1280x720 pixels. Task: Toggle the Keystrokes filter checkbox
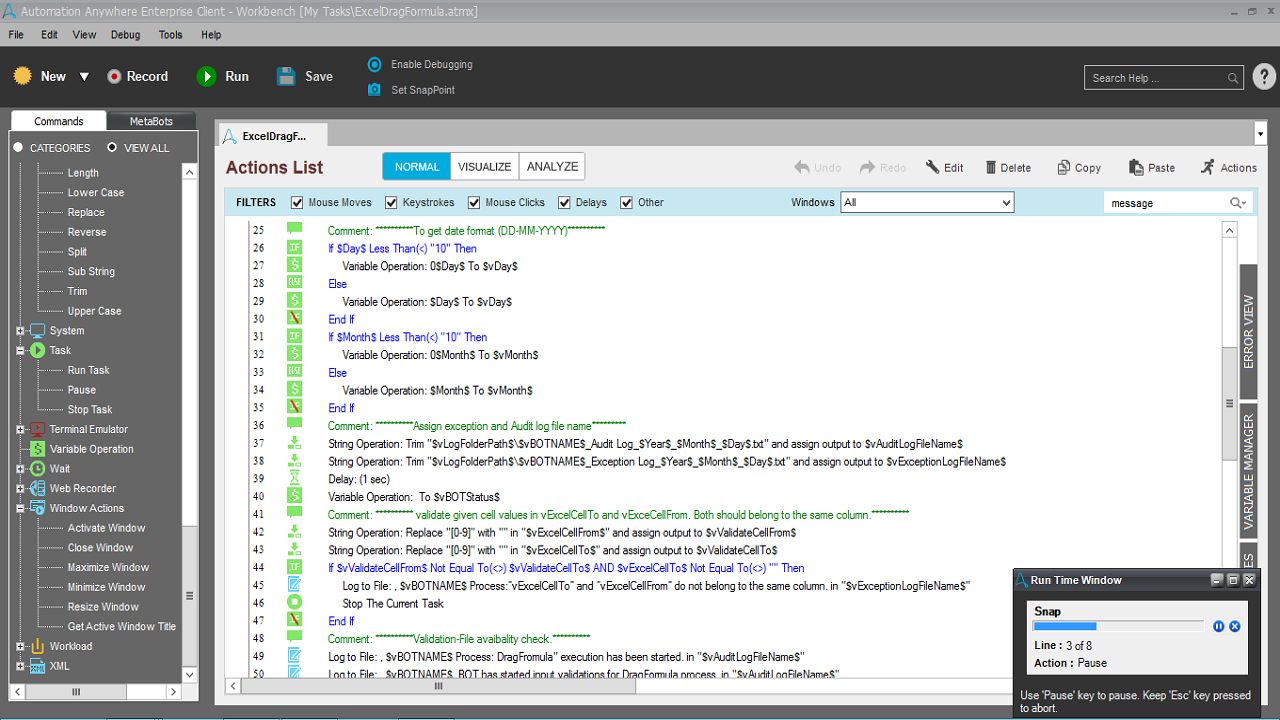391,203
